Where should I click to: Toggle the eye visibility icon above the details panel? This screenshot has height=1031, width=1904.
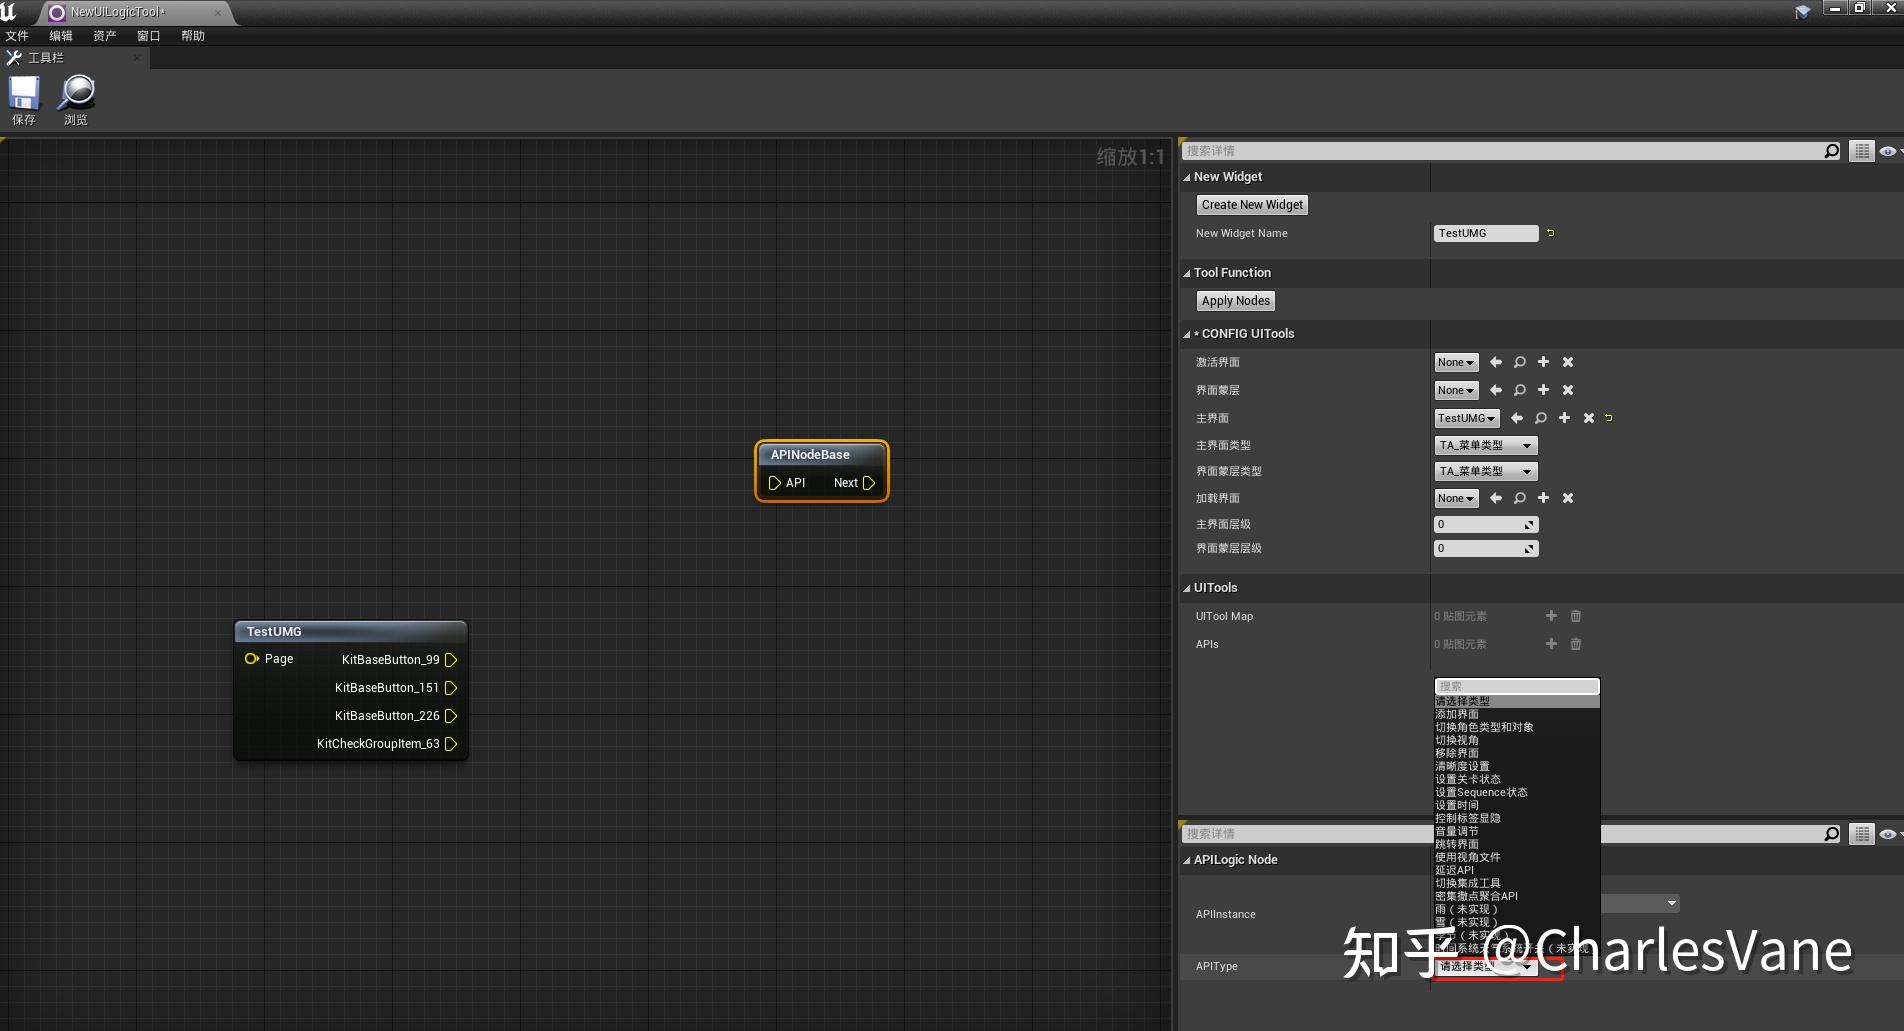[1887, 150]
